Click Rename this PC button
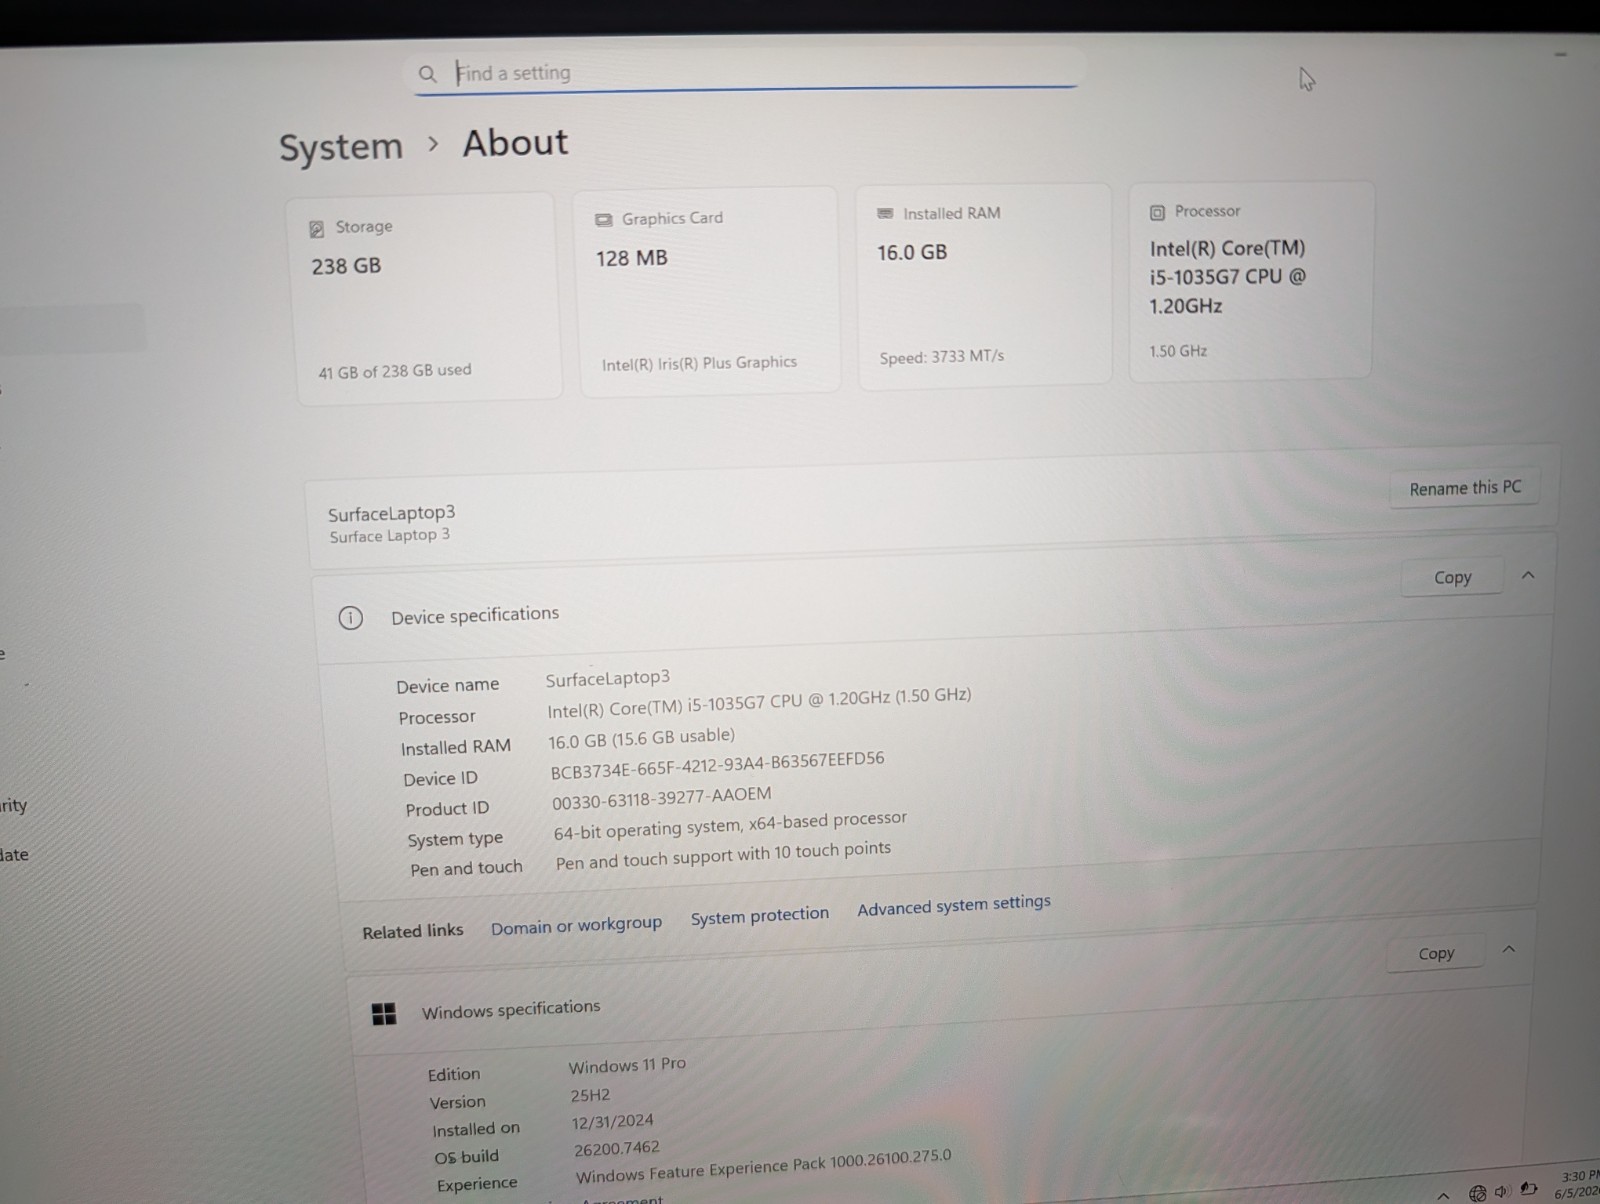1600x1204 pixels. click(1465, 488)
